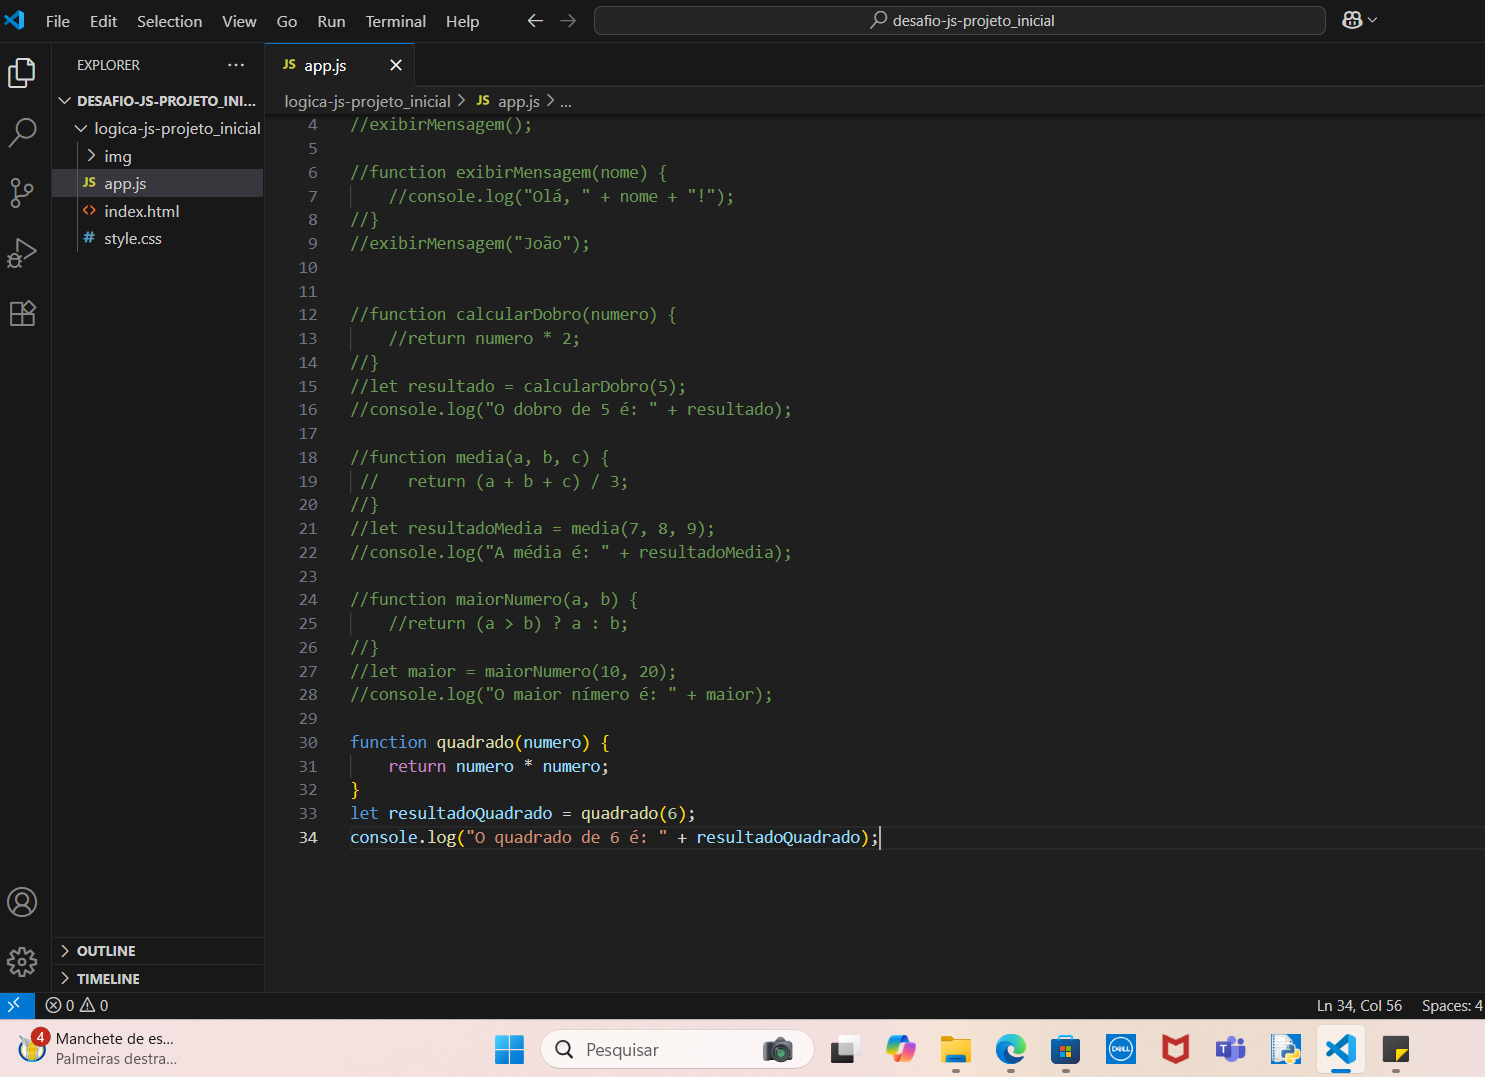The height and width of the screenshot is (1077, 1485).
Task: Expand the TIMELINE section
Action: point(158,979)
